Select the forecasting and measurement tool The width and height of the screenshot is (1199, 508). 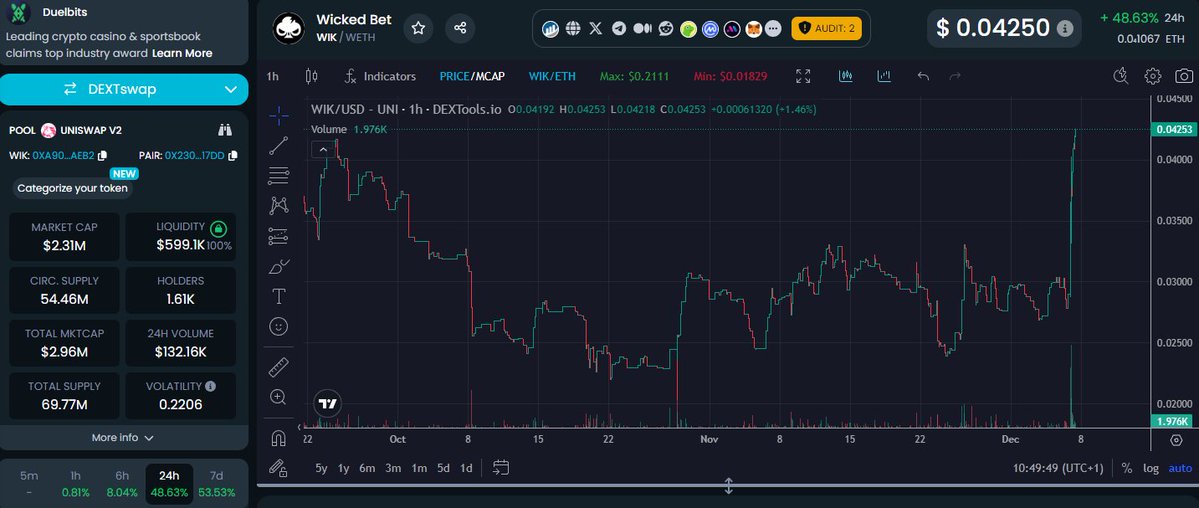[x=279, y=236]
